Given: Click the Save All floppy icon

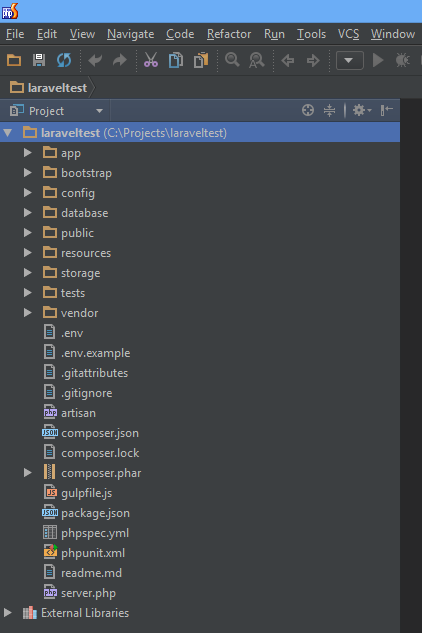Looking at the screenshot, I should pos(39,61).
